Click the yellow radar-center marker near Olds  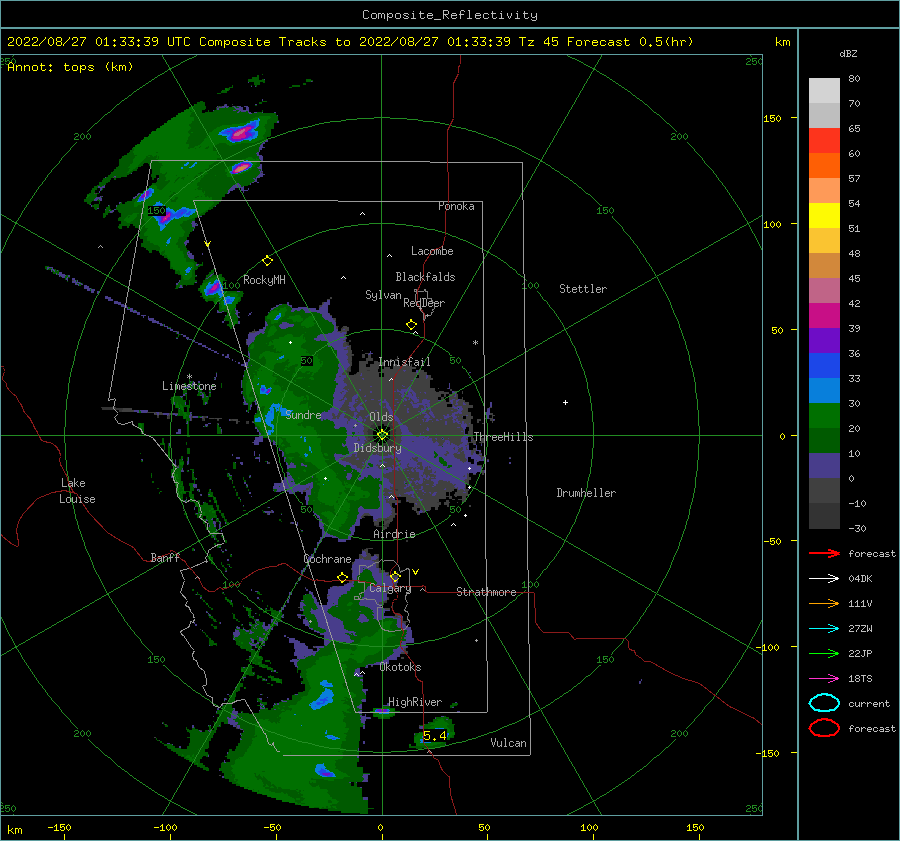(x=382, y=435)
